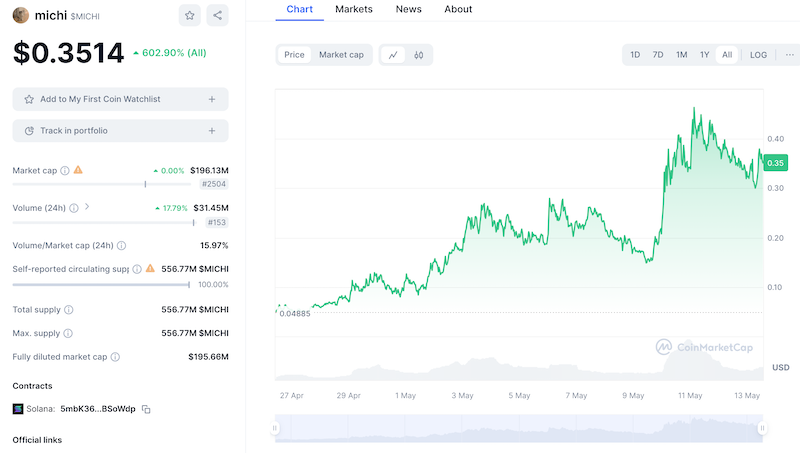Click the 0.04885 starting price label
This screenshot has height=453, width=800.
[x=295, y=314]
